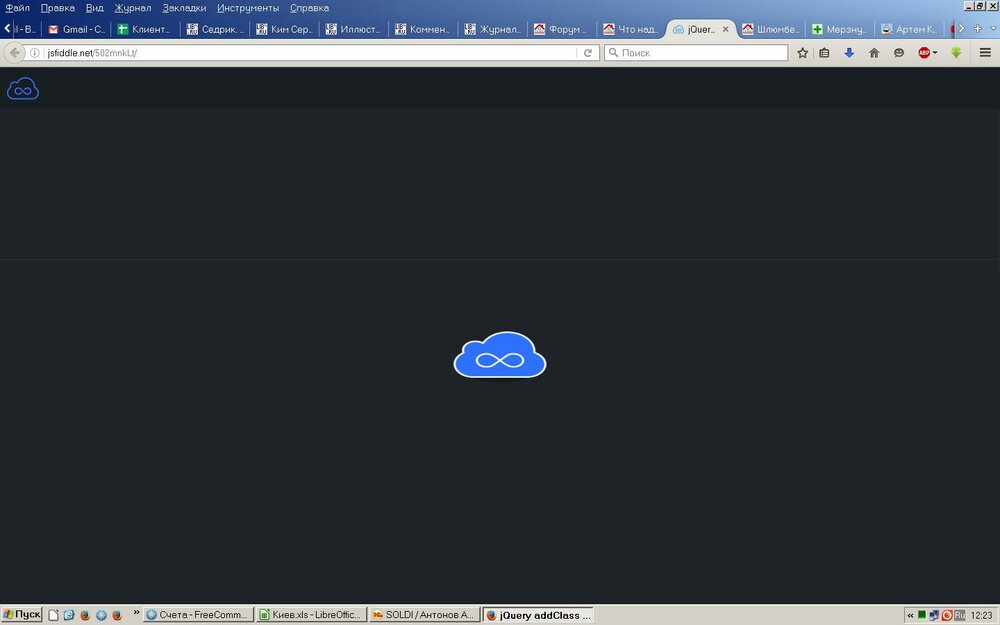This screenshot has width=1000, height=625.
Task: Open the Закладки menu
Action: pos(184,8)
